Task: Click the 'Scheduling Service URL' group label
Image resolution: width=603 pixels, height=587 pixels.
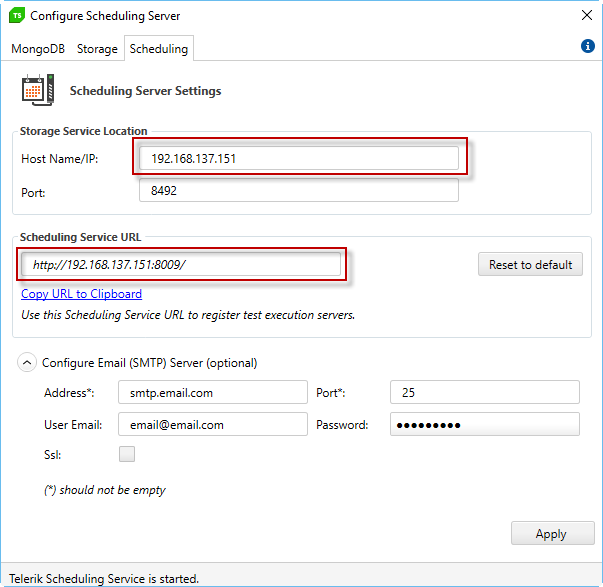Action: click(80, 237)
